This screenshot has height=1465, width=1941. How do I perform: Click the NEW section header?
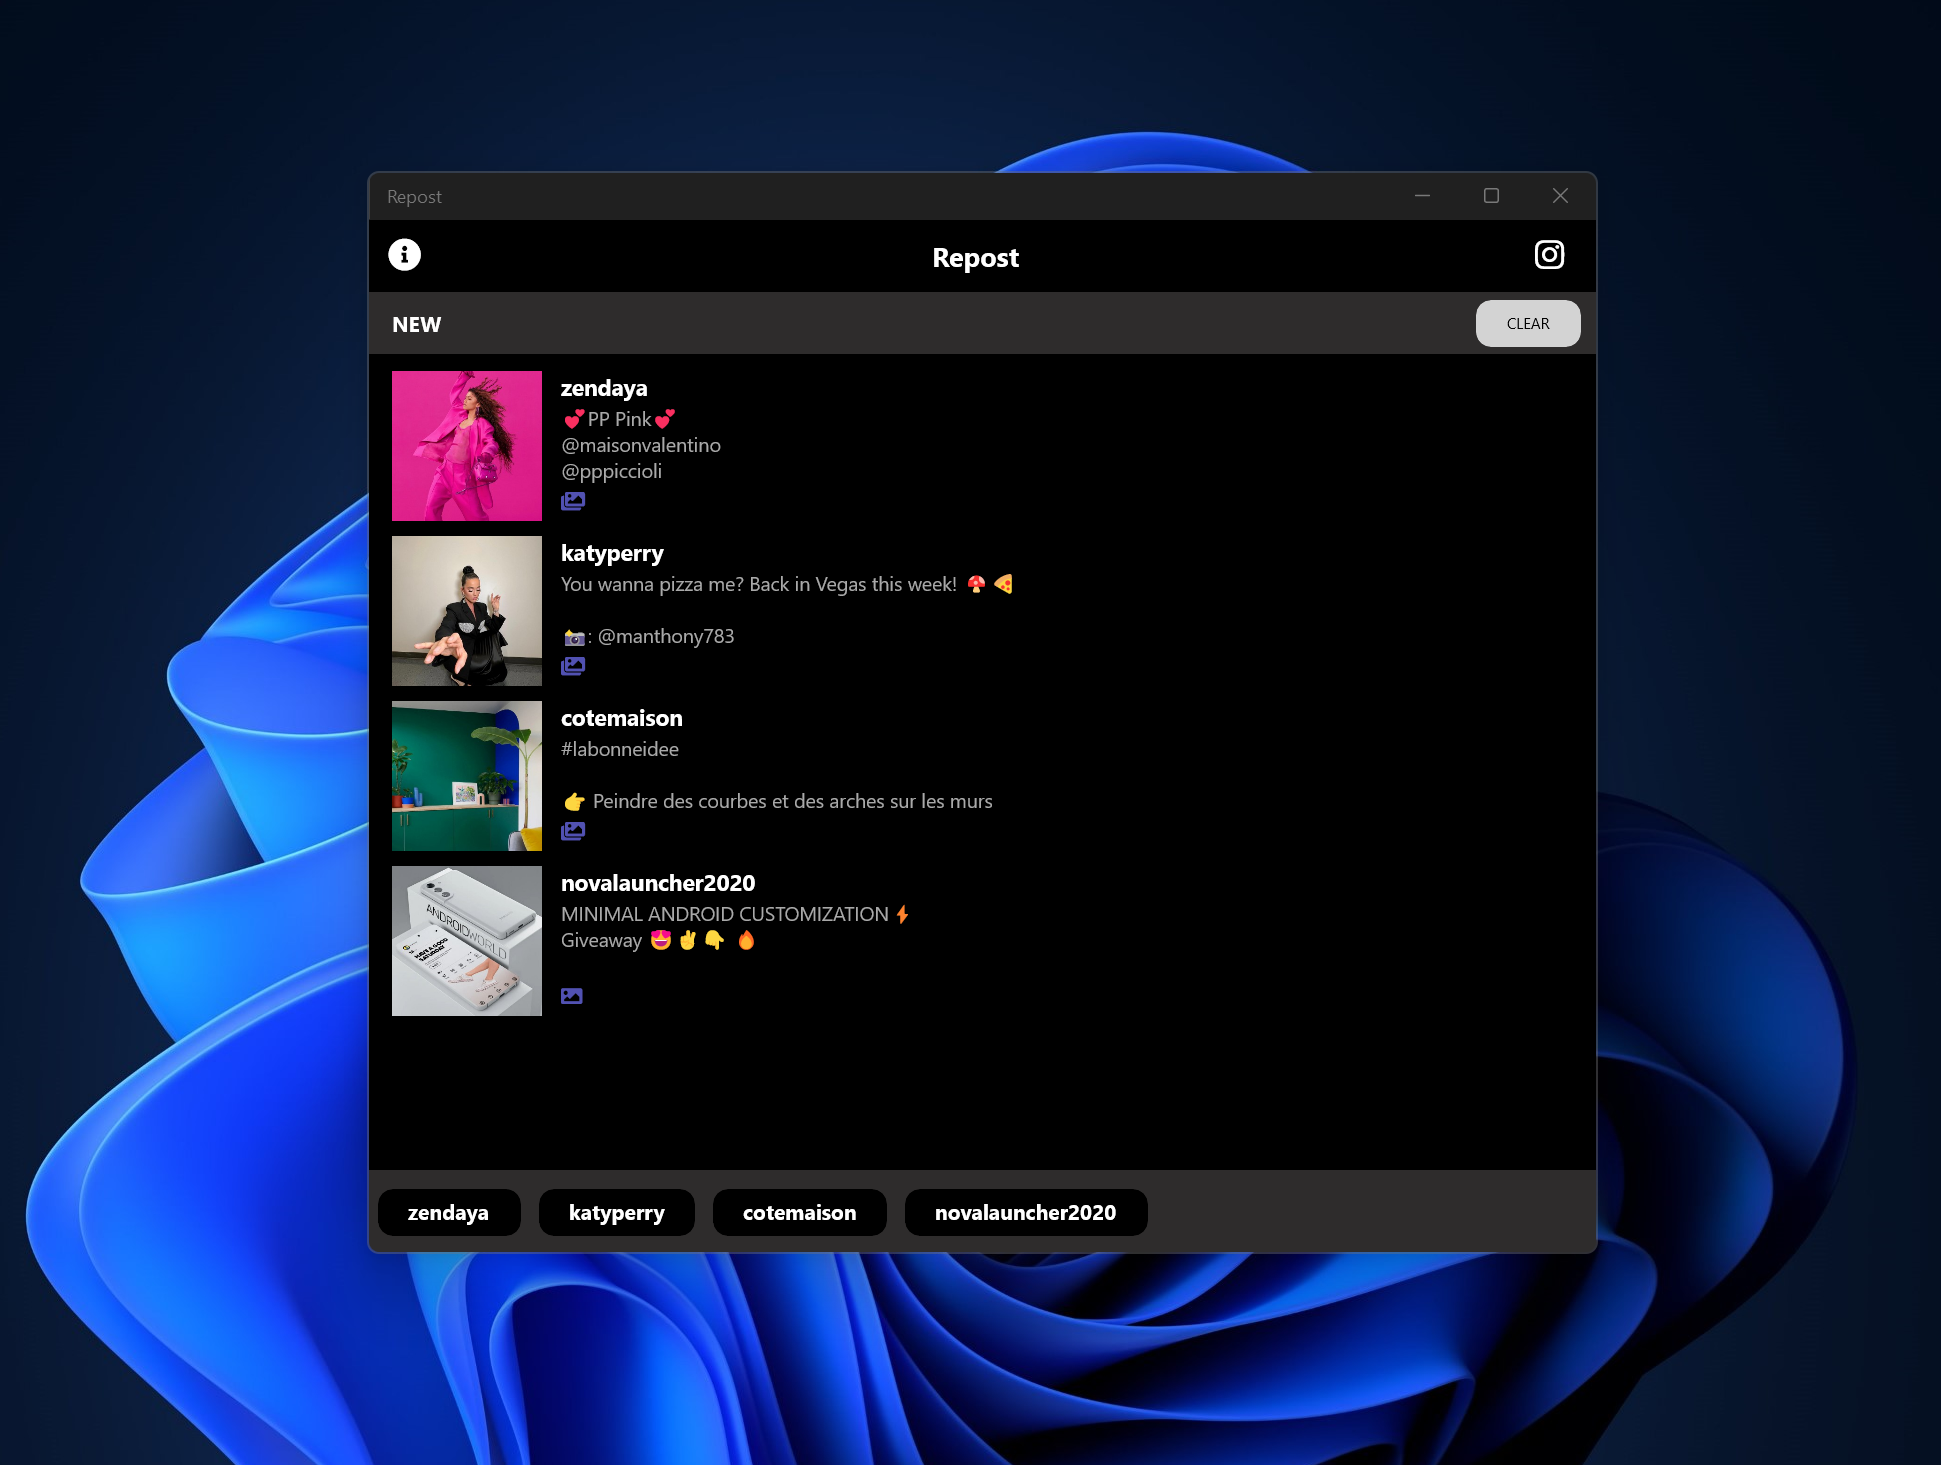click(x=415, y=324)
